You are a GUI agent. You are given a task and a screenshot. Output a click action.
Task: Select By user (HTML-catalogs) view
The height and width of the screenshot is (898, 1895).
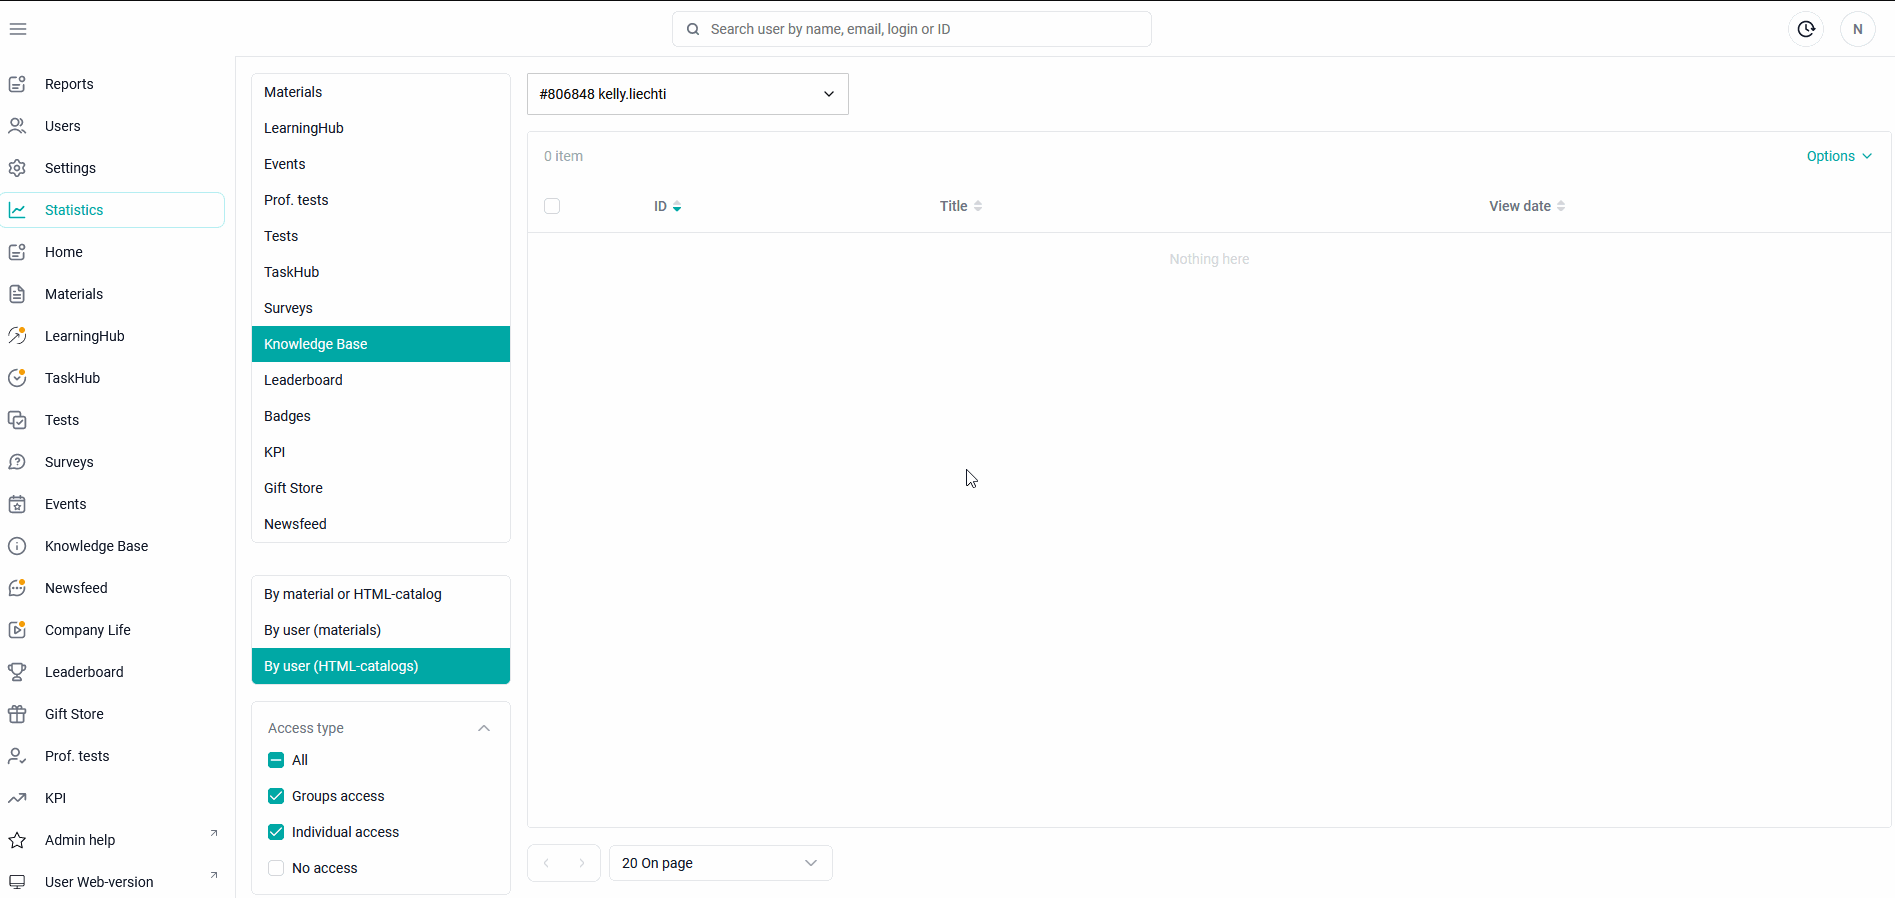(x=381, y=666)
